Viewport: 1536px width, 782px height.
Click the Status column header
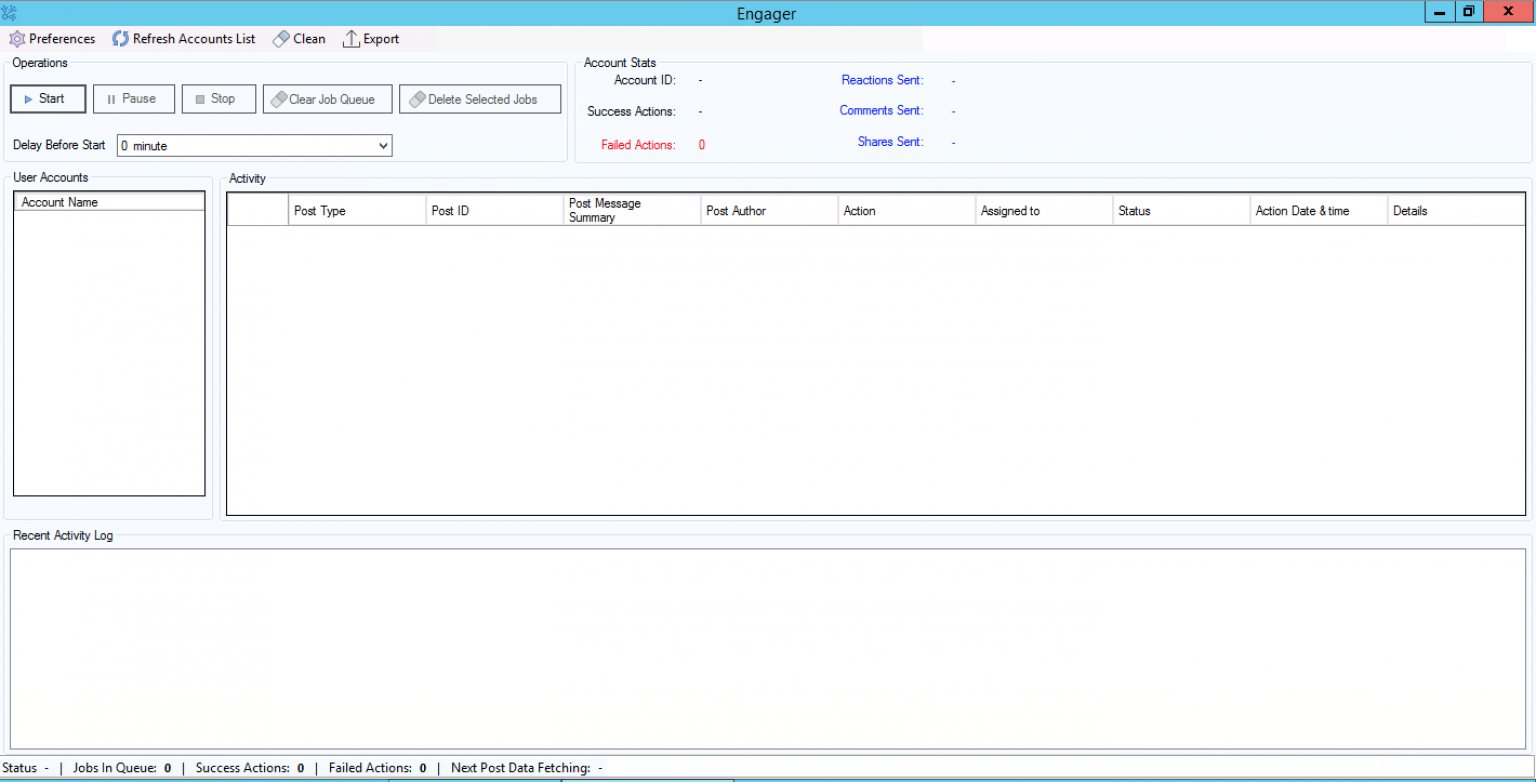coord(1181,210)
